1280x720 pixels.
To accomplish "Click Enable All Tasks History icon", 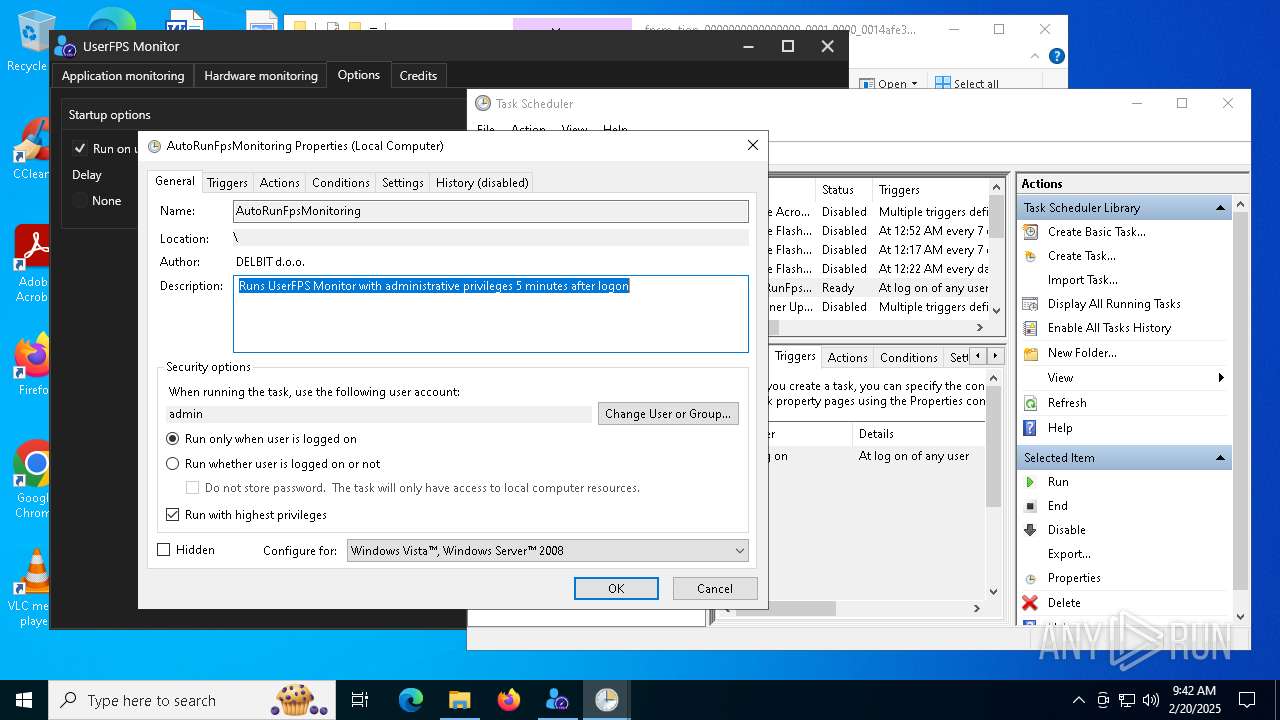I will pos(1030,328).
